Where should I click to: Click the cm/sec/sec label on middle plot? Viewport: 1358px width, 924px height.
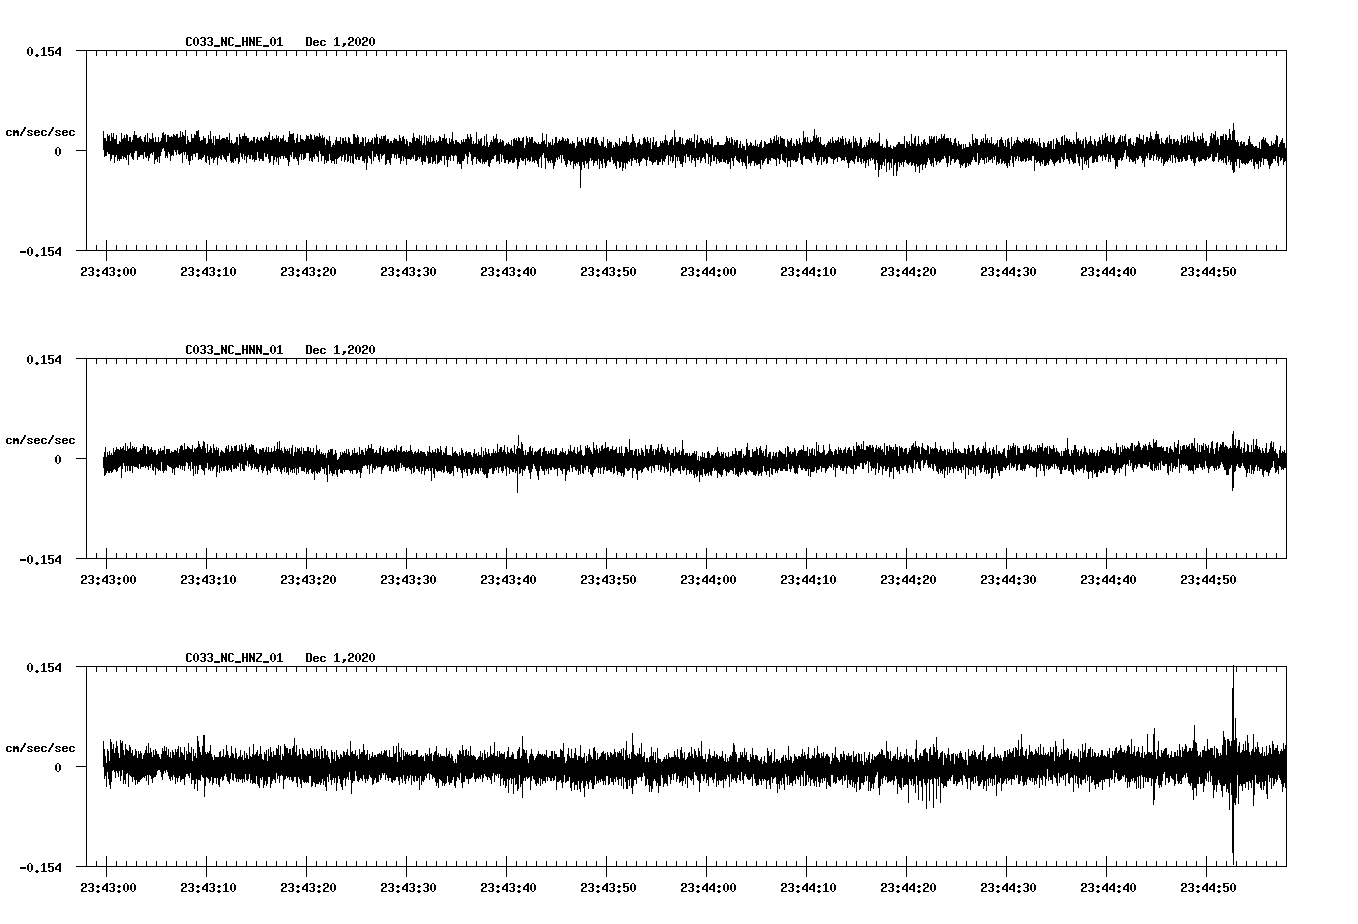pyautogui.click(x=41, y=439)
